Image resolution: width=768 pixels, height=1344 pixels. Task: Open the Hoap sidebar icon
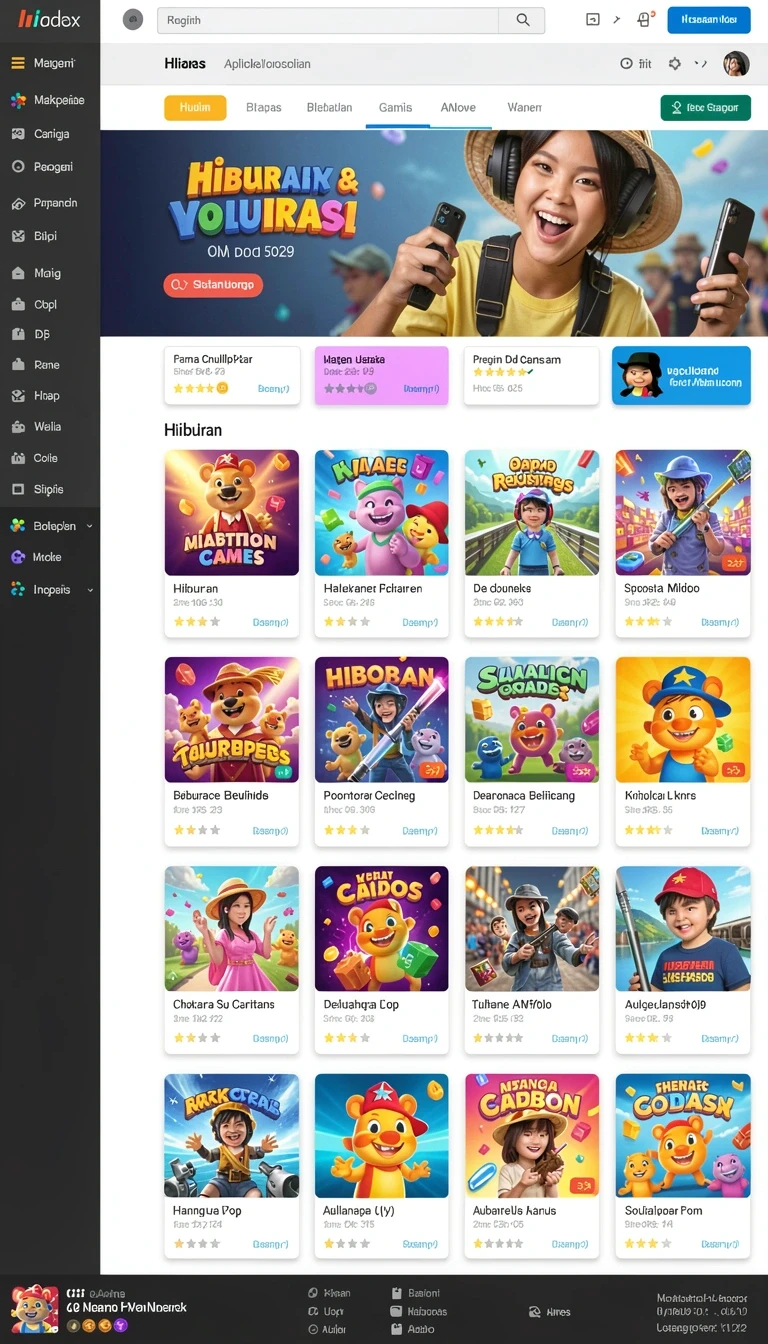coord(17,396)
